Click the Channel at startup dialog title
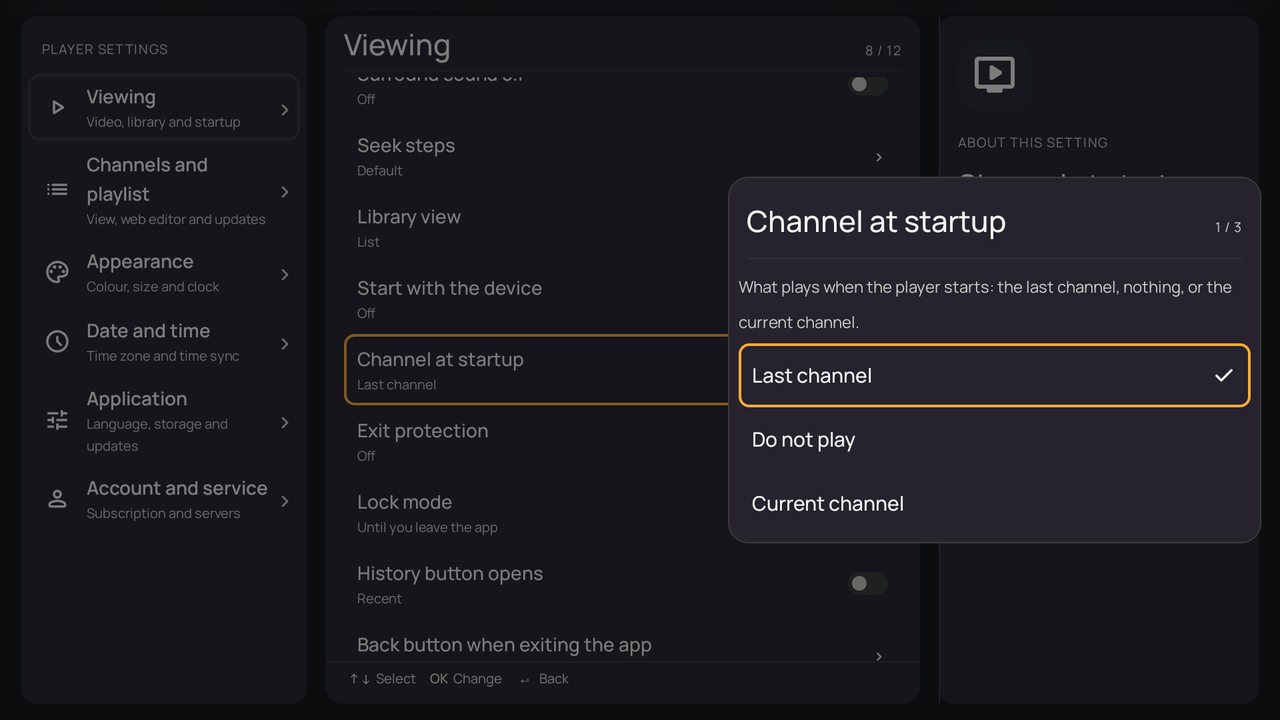 point(876,222)
